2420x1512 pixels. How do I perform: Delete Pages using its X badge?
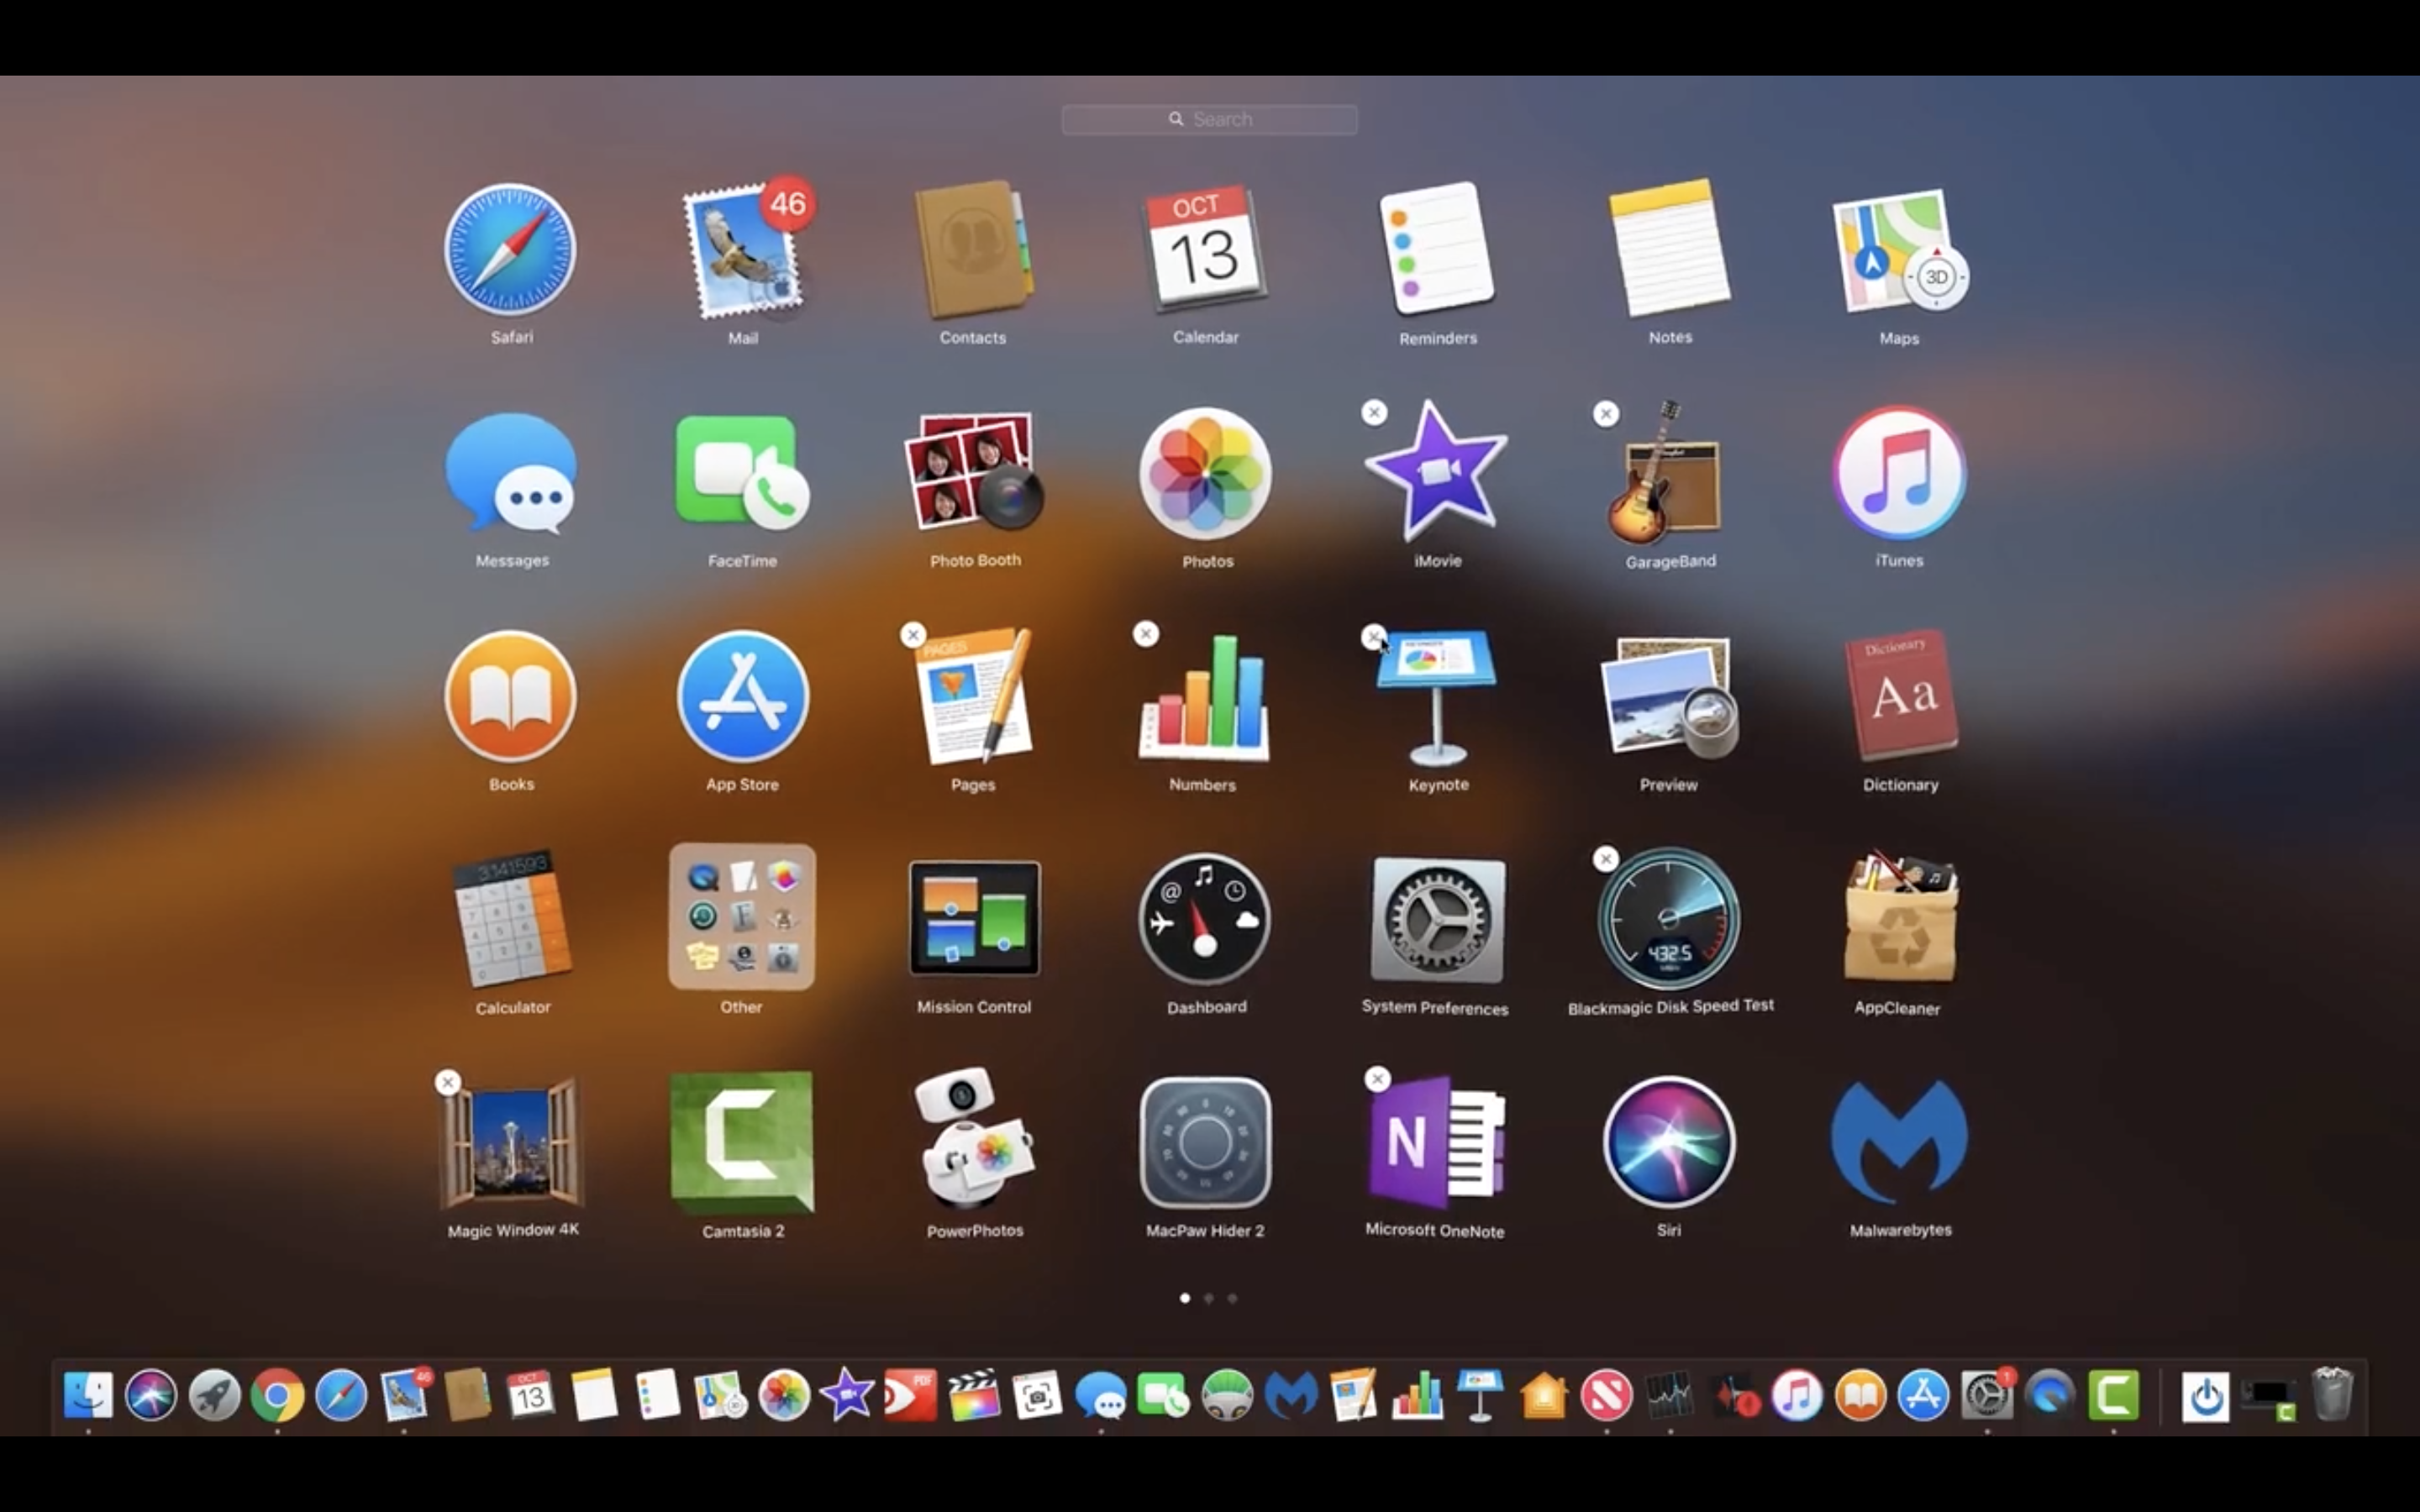point(913,635)
